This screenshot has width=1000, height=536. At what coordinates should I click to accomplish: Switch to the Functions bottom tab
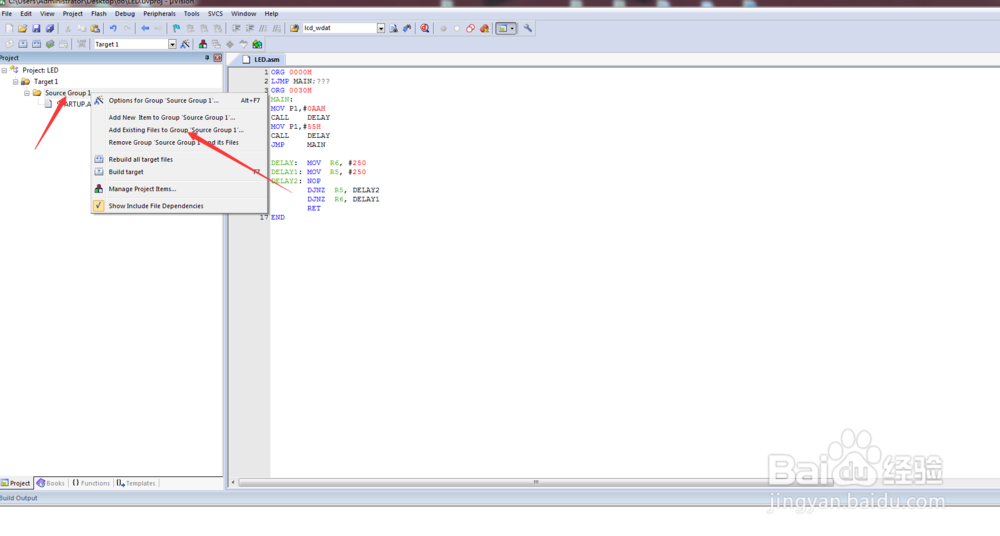click(91, 483)
